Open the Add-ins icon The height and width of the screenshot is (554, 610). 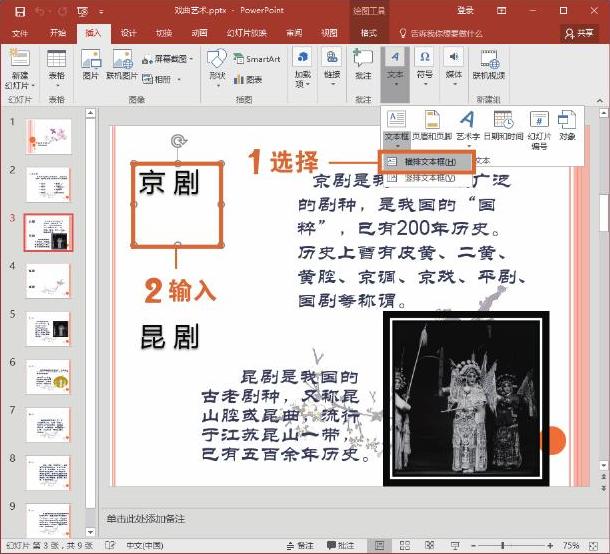point(303,57)
